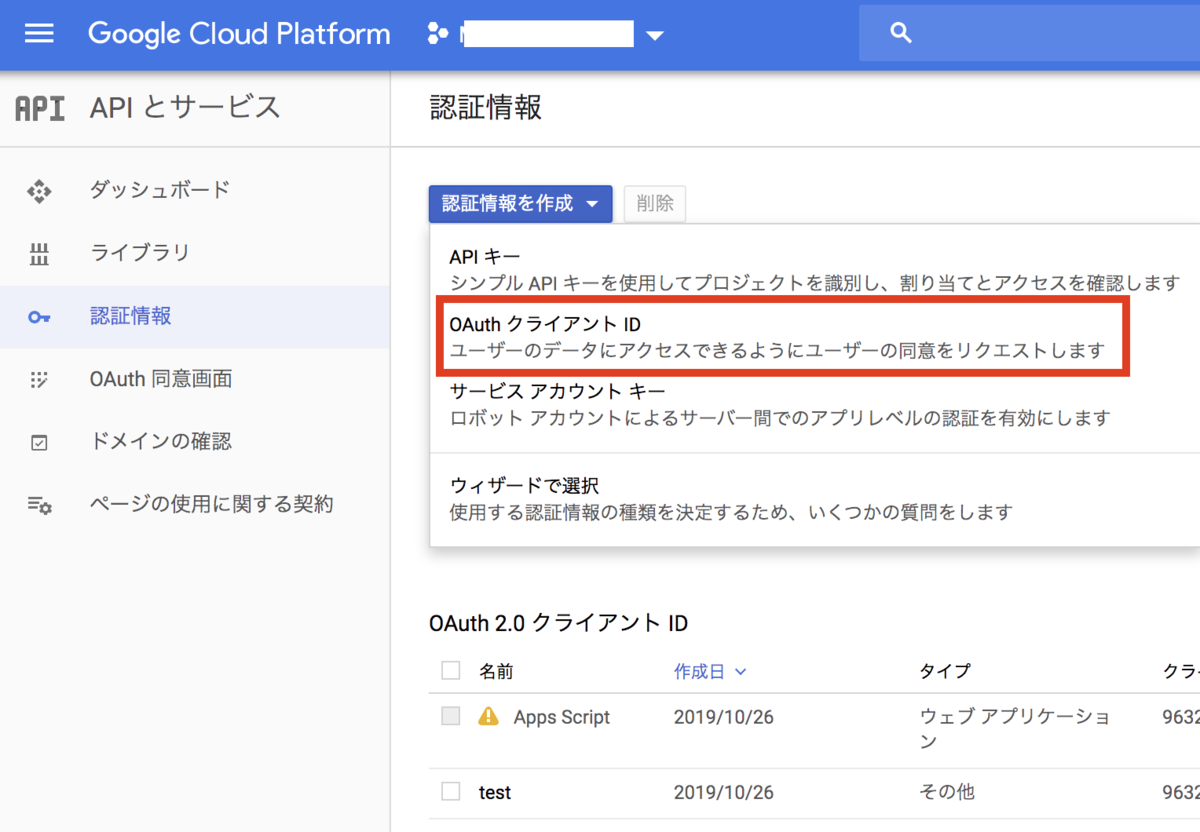Screen dimensions: 1200x832
Task: Open ダッシュボード in the sidebar
Action: tap(160, 190)
